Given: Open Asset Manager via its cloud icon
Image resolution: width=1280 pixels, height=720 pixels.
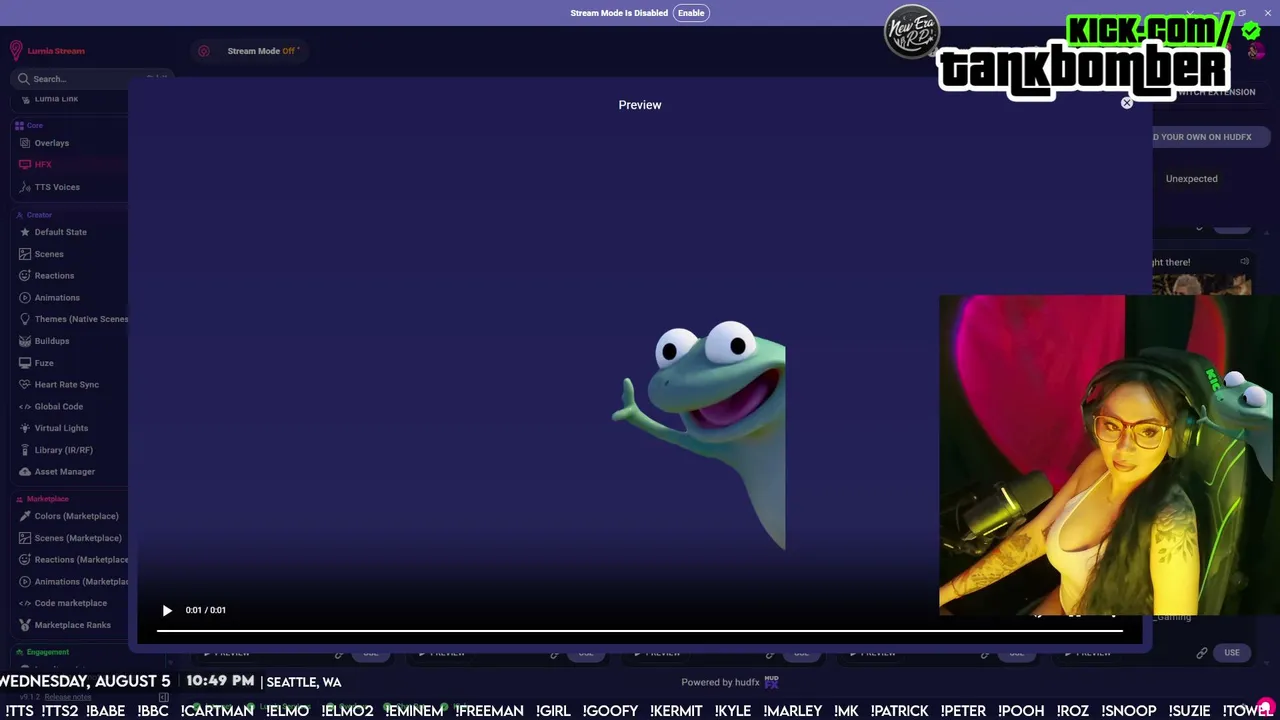Looking at the screenshot, I should [x=26, y=472].
